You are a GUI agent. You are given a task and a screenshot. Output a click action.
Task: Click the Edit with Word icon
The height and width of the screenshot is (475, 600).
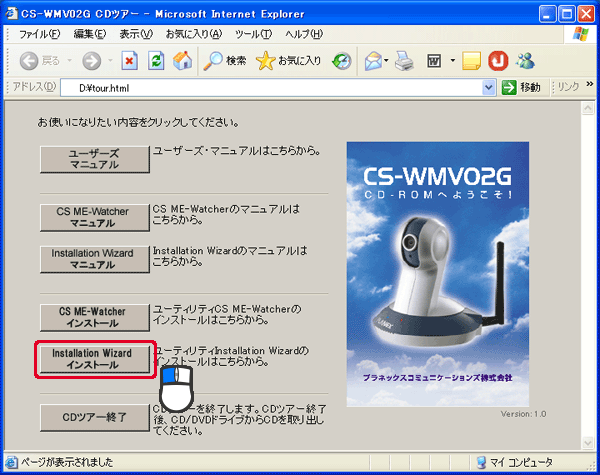tap(434, 60)
